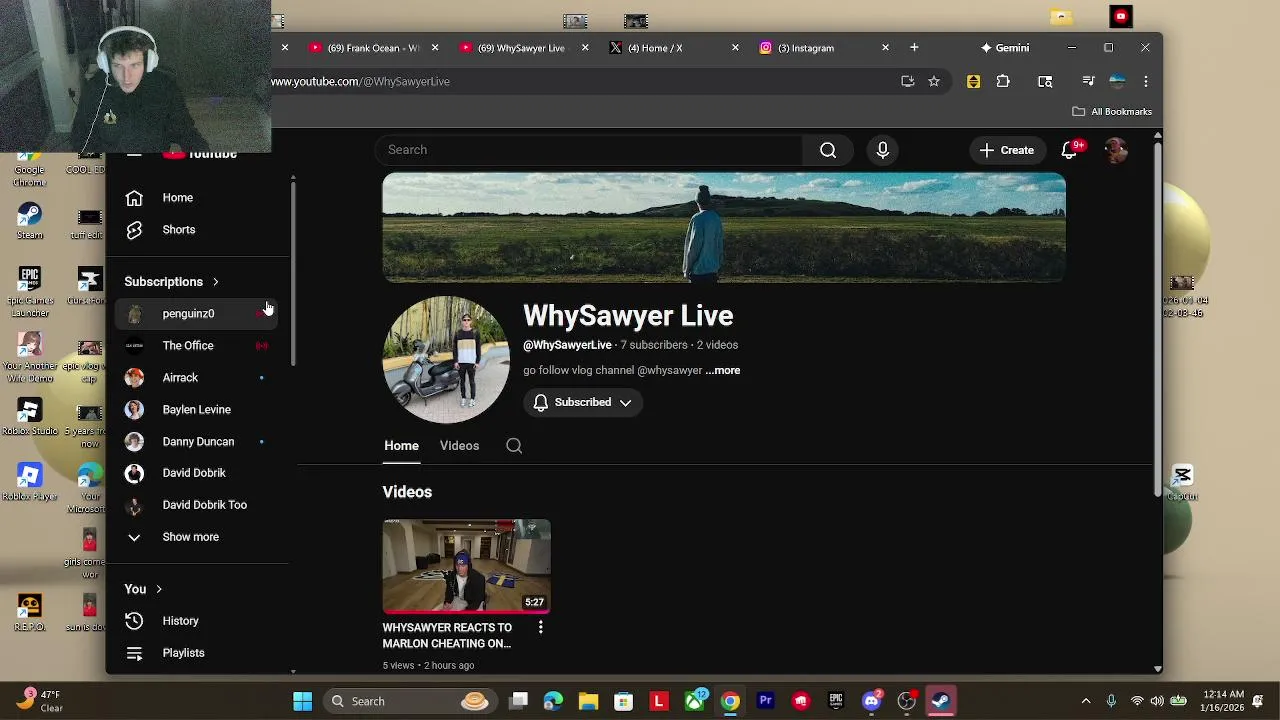Screen dimensions: 1280x720
Task: Play the 5:27 video thumbnail
Action: [x=466, y=566]
